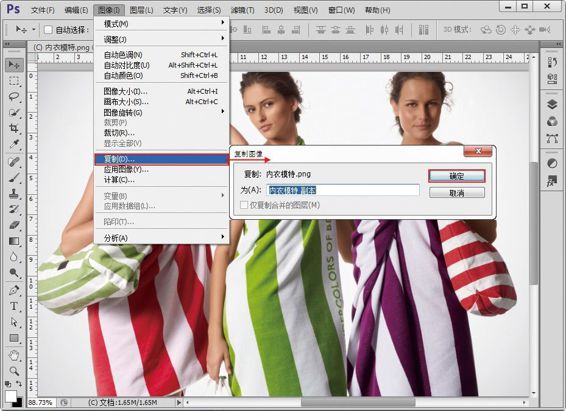Select the Horizontal Type tool
This screenshot has height=411, width=566.
(x=14, y=306)
